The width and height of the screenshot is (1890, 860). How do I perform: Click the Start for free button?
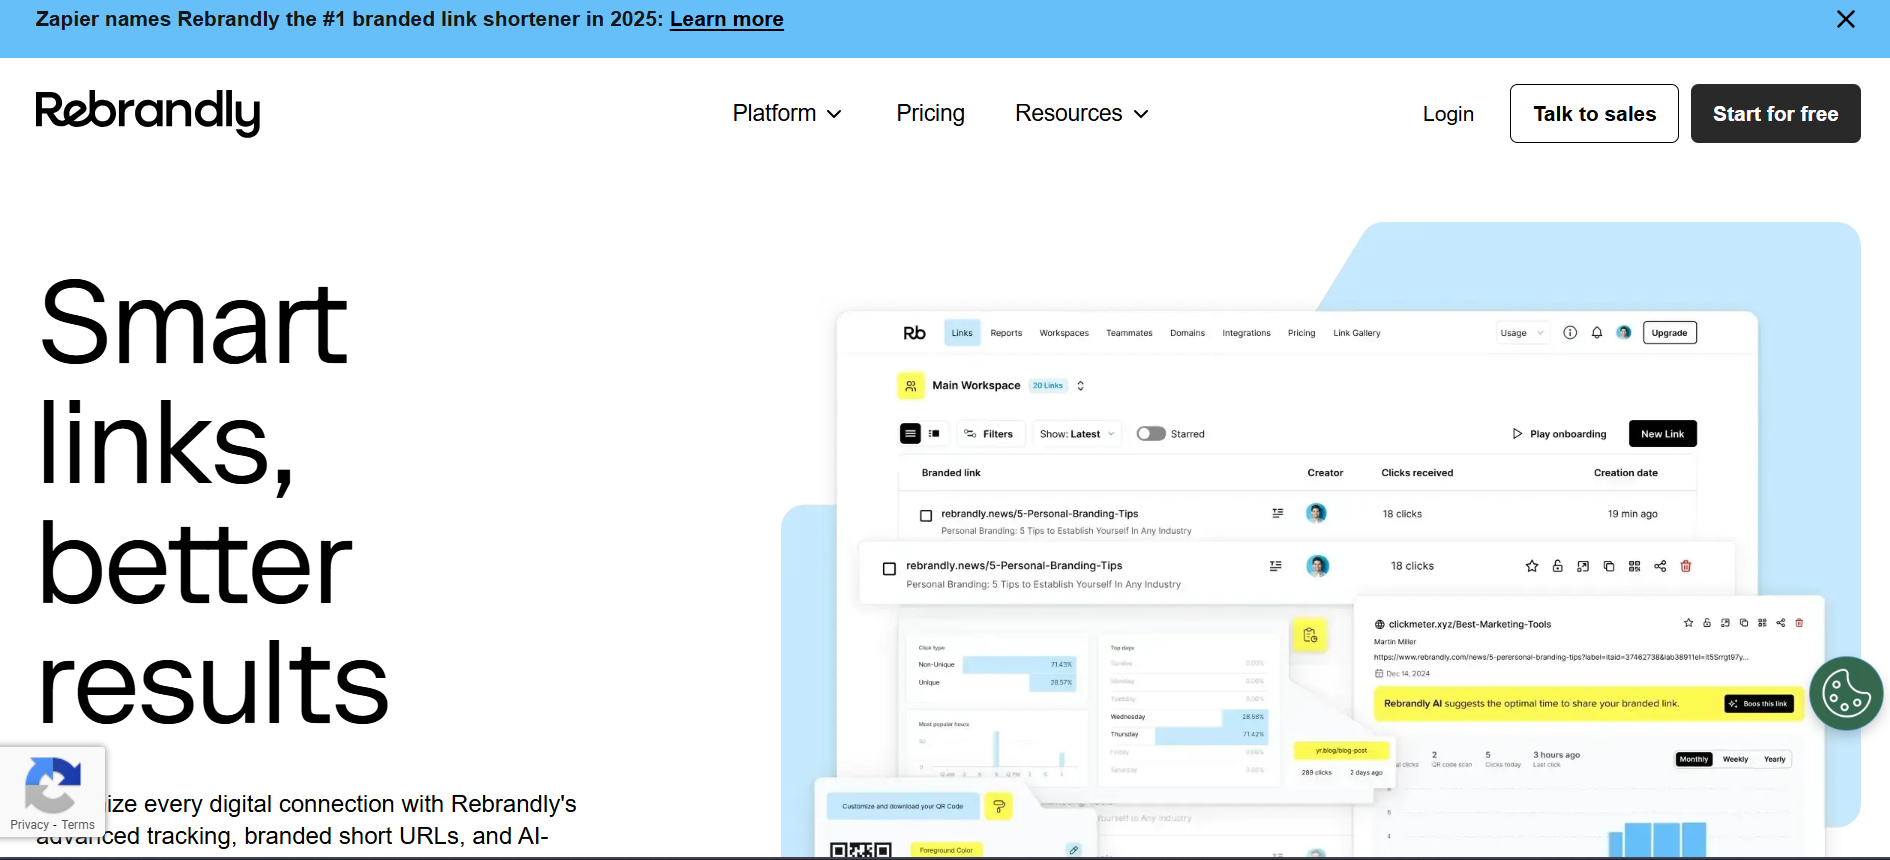[1775, 114]
